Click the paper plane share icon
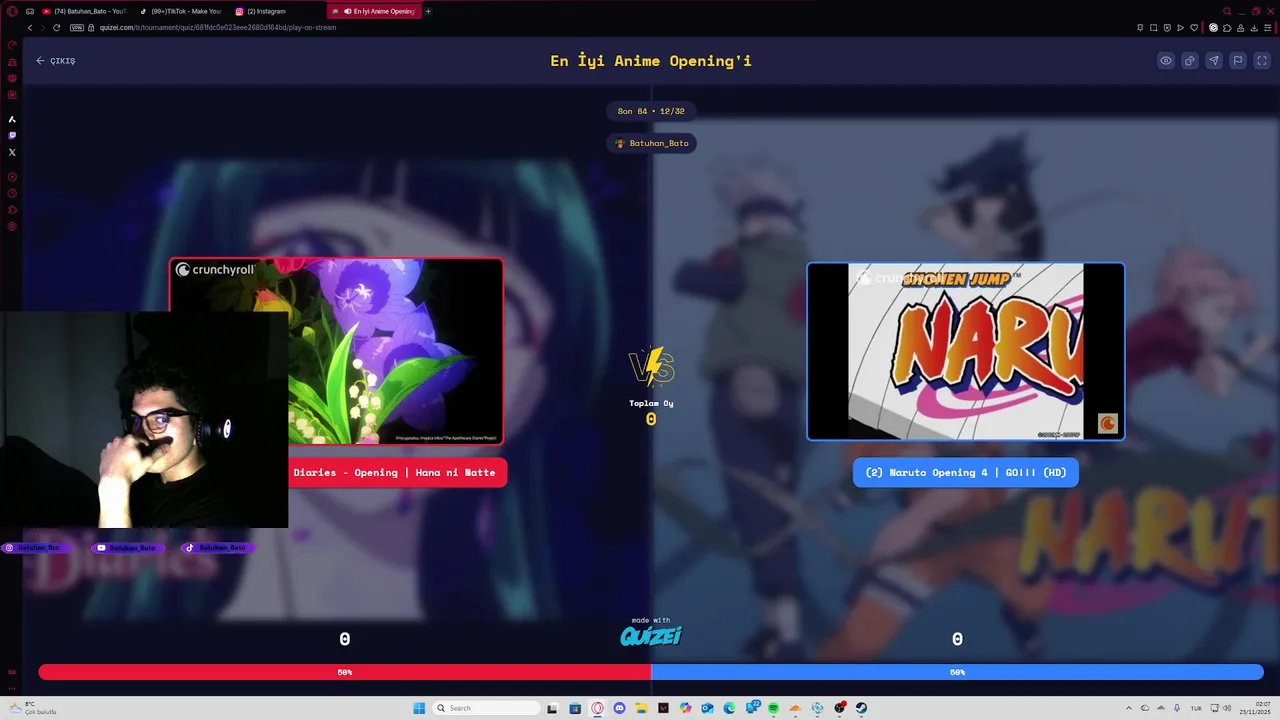 click(1214, 60)
